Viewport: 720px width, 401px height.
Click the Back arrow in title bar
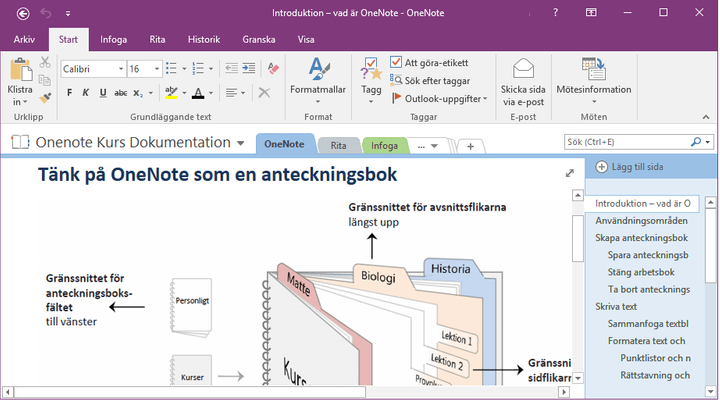(23, 13)
